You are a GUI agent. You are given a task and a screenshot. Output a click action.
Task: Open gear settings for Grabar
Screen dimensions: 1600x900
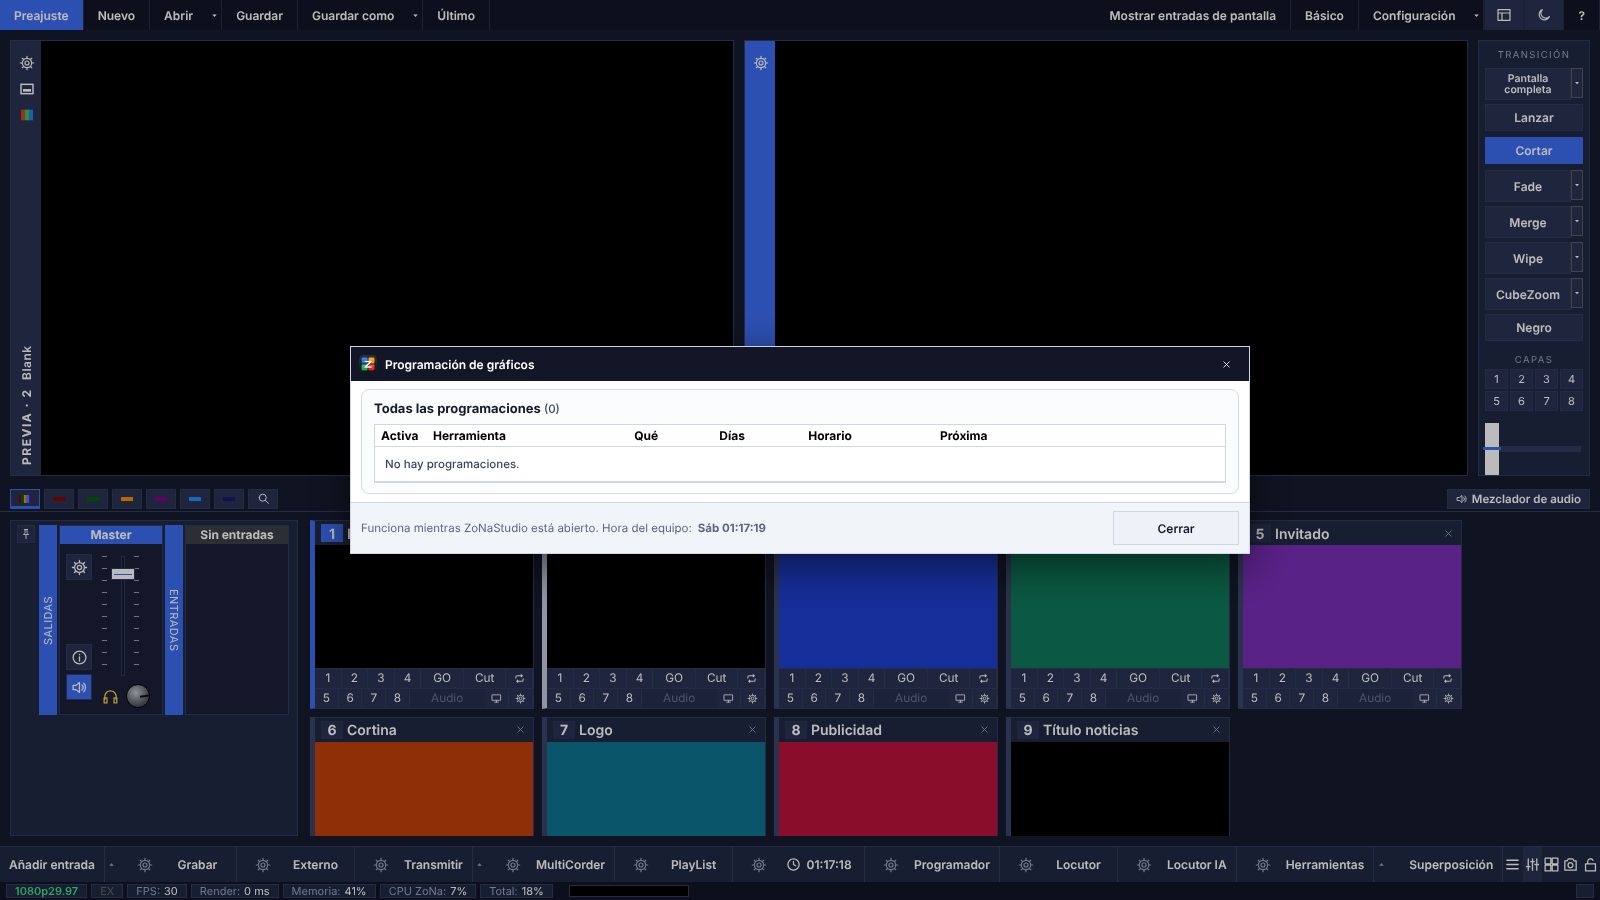[x=145, y=865]
